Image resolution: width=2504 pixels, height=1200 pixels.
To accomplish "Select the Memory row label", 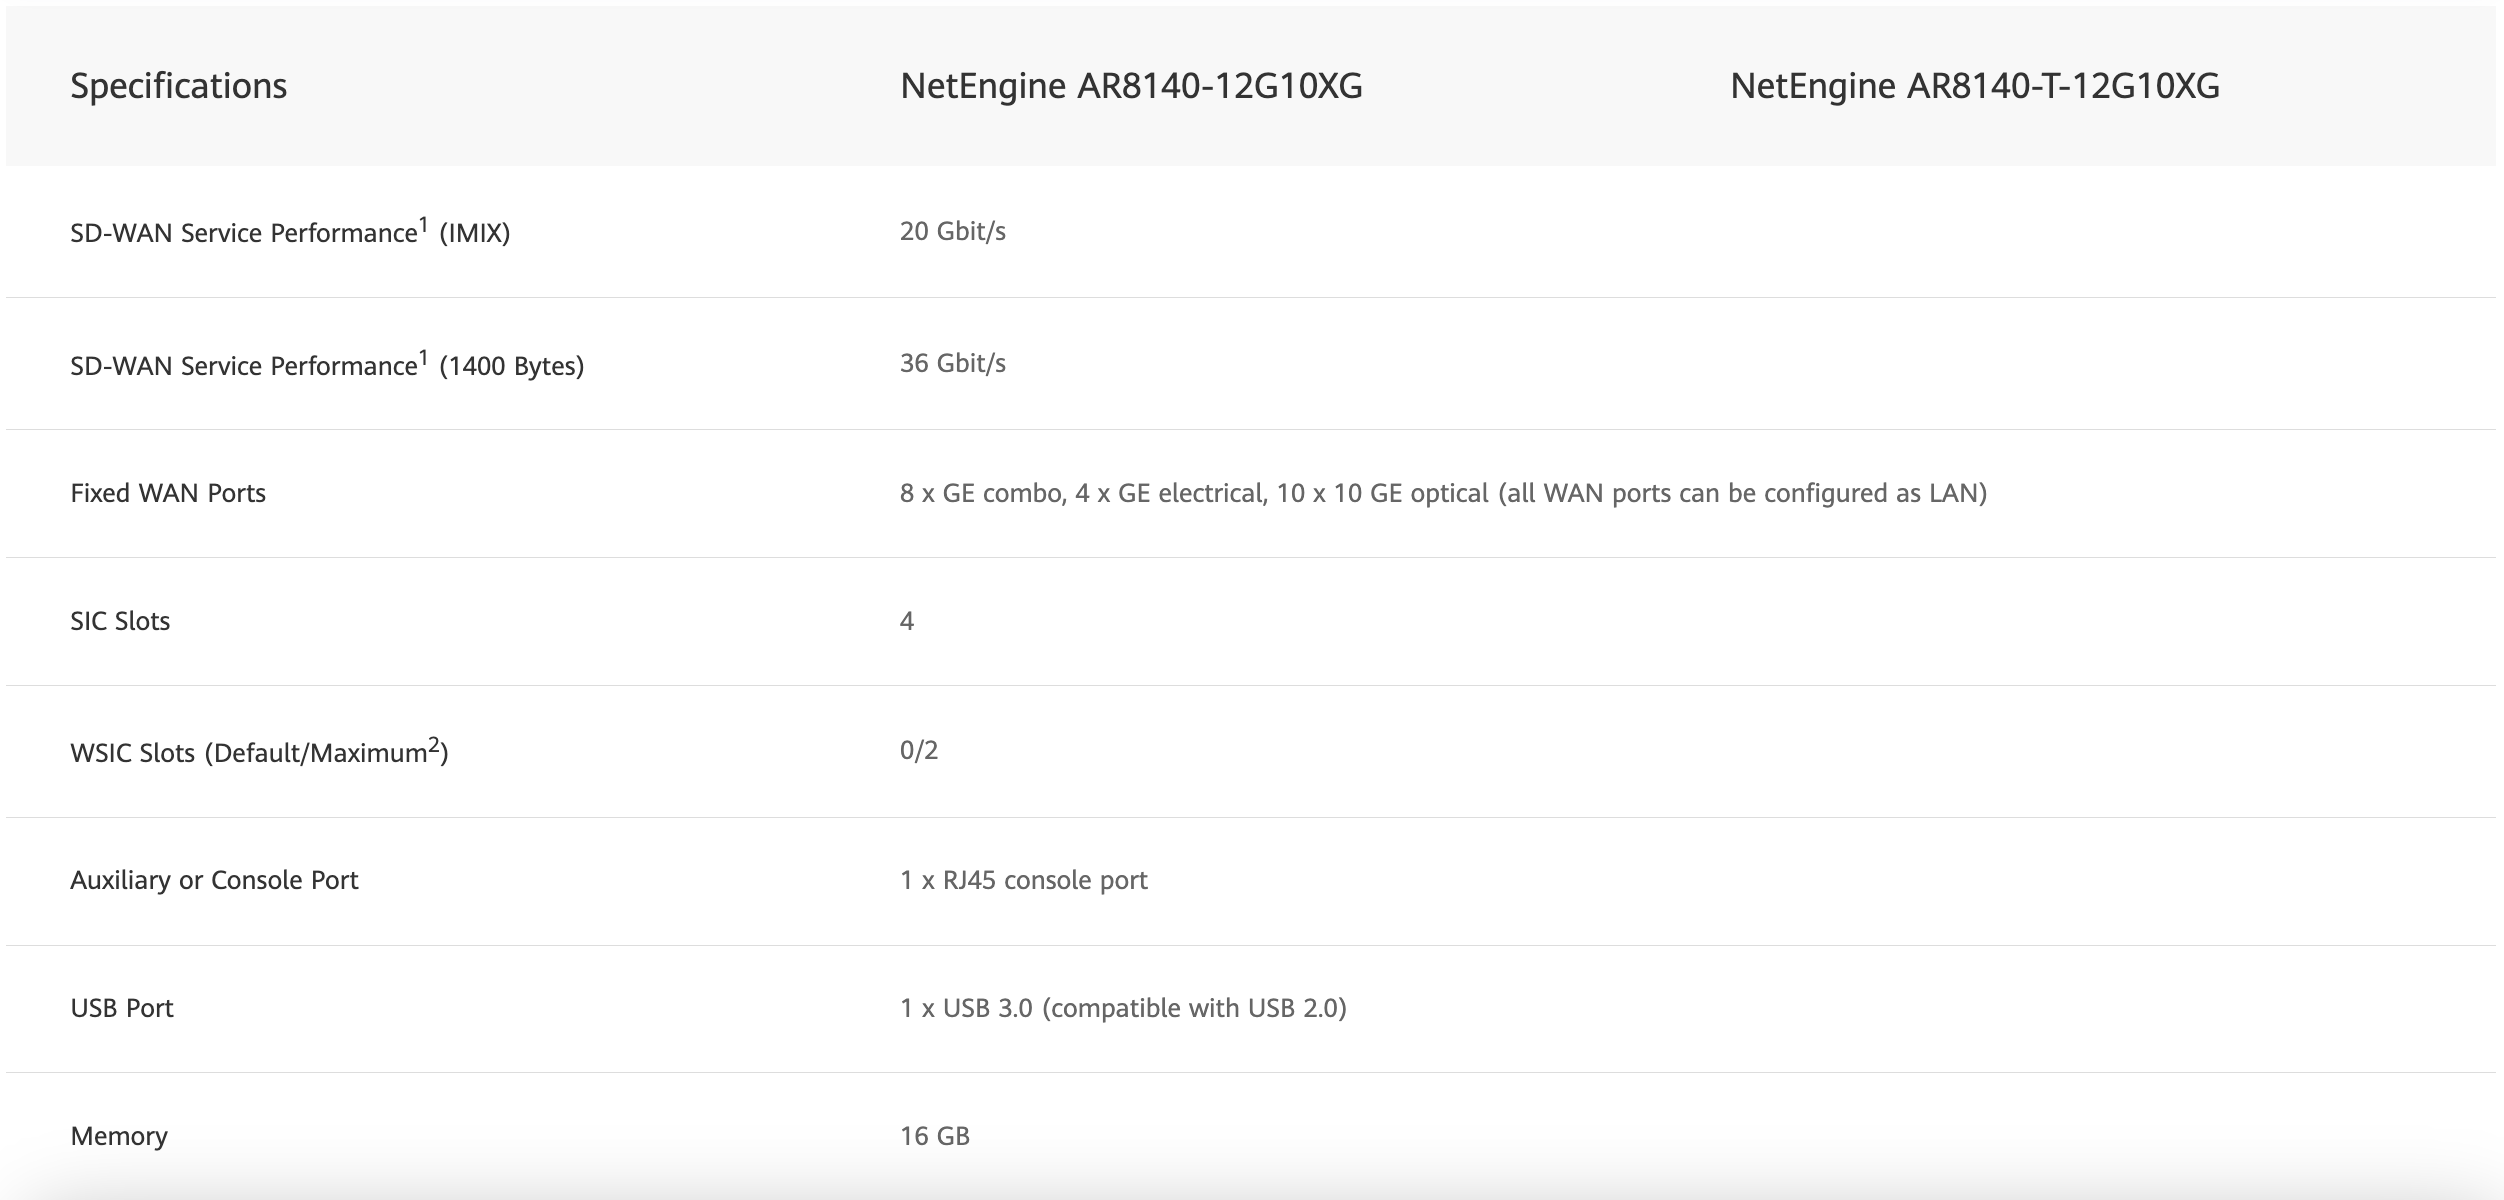I will (x=119, y=1136).
